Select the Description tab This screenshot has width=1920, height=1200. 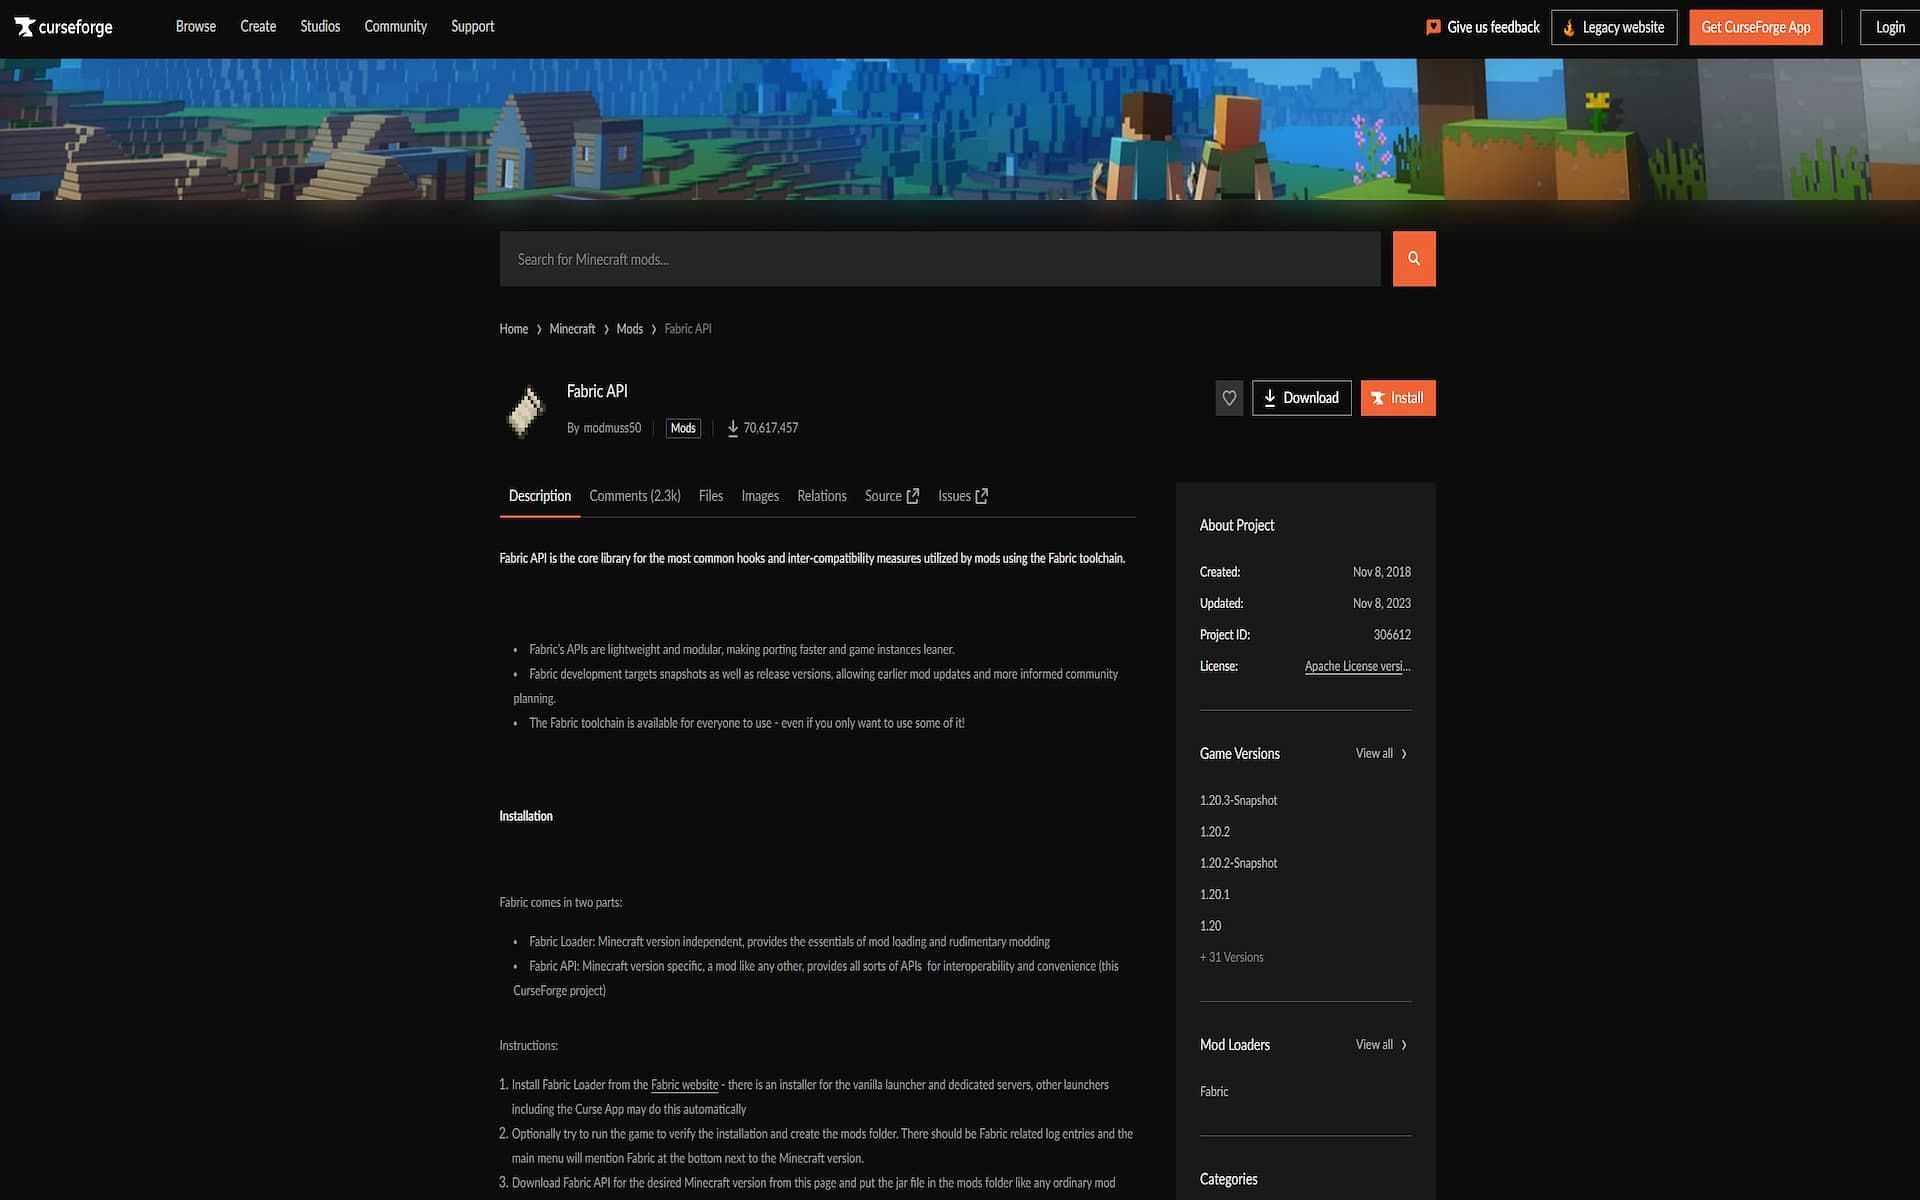[x=539, y=495]
